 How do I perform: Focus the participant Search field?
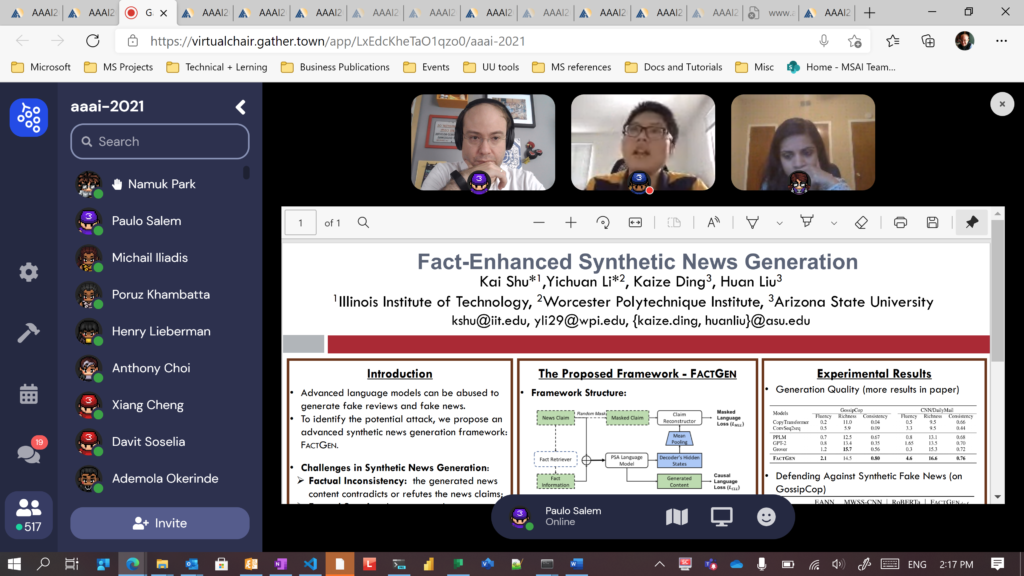tap(160, 141)
